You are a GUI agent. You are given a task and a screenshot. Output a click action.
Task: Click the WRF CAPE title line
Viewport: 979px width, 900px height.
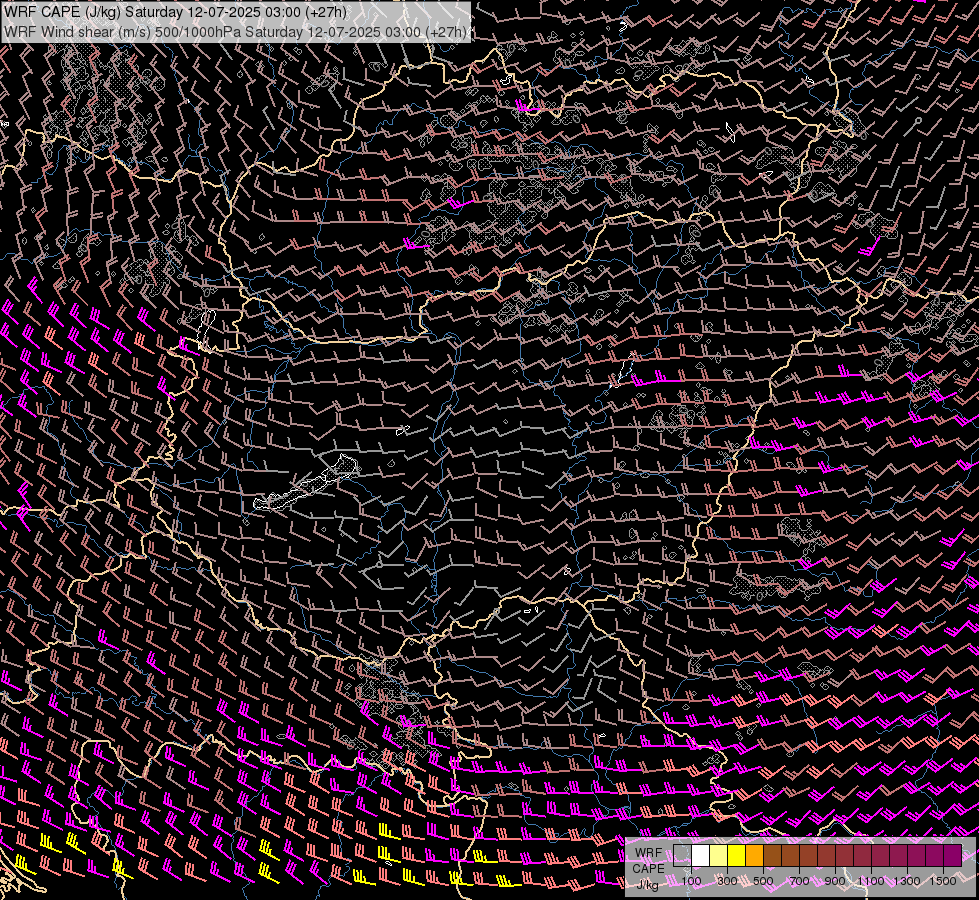176,12
